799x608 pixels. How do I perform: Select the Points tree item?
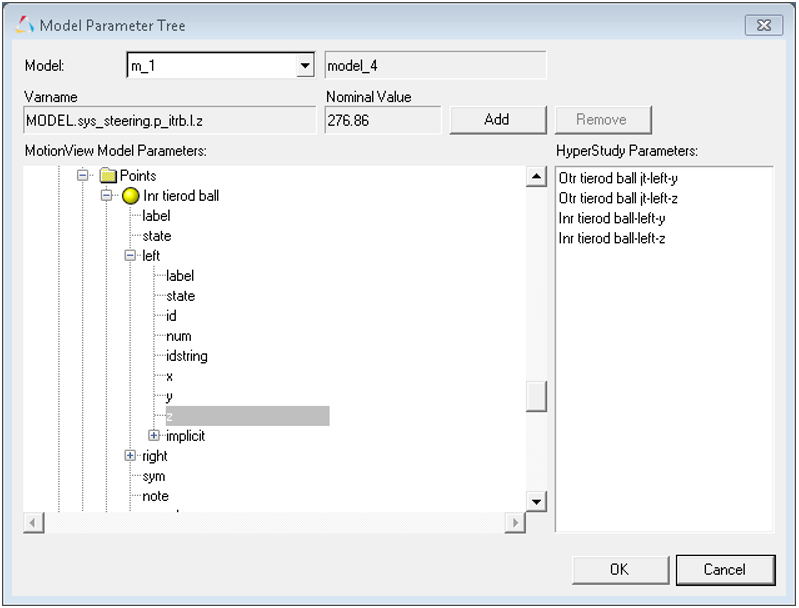tap(138, 176)
